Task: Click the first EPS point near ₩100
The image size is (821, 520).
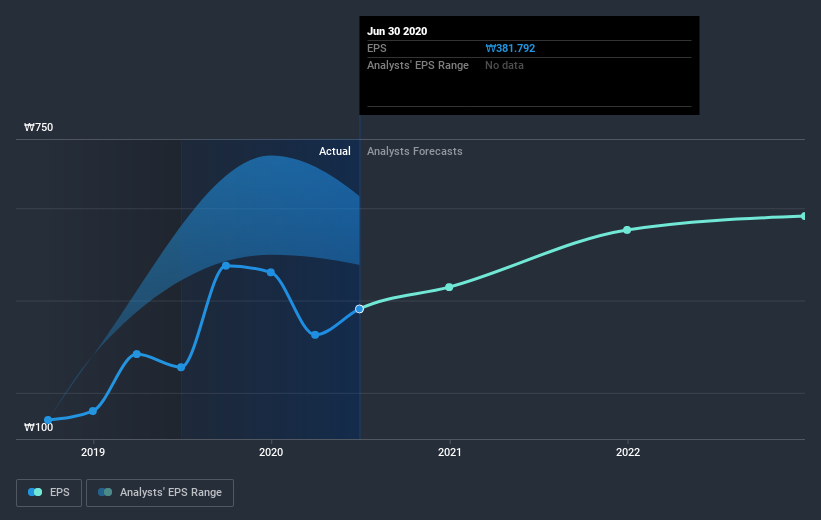Action: point(48,420)
